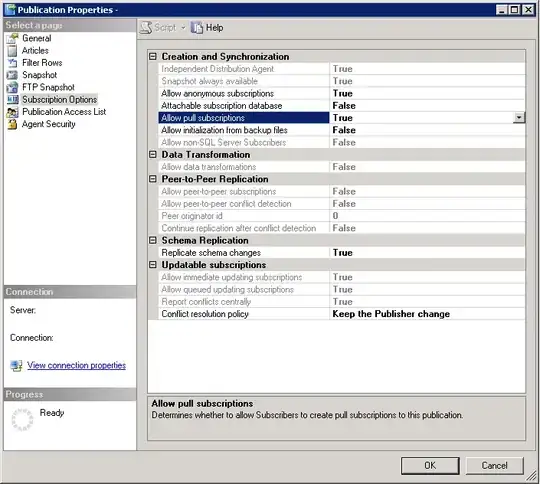Click the Publication Access List icon

coord(12,112)
